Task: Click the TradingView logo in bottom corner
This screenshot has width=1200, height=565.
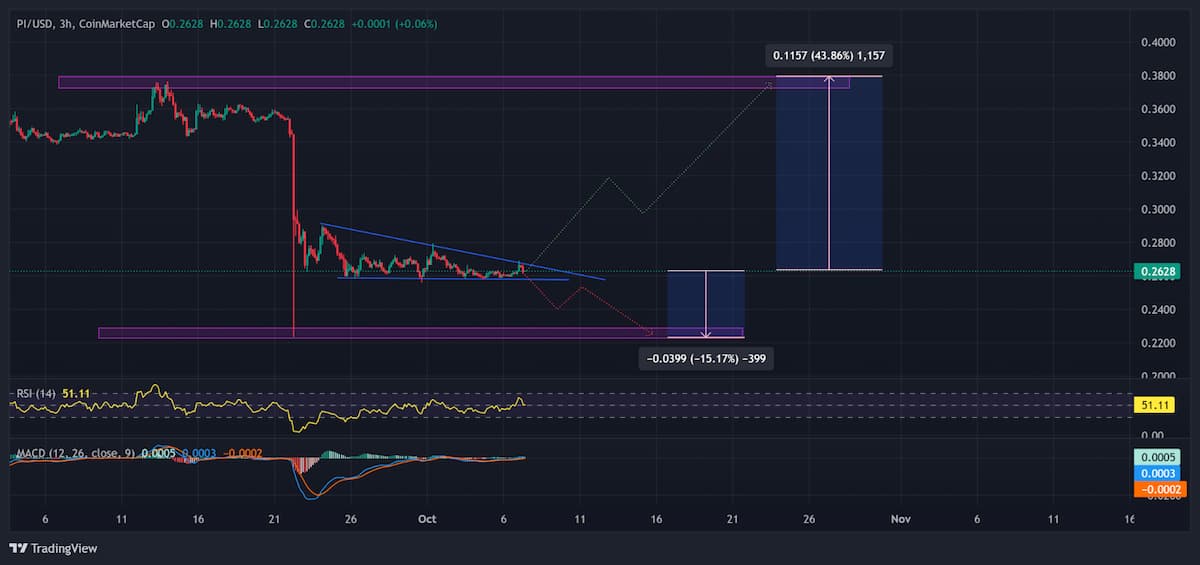Action: (x=52, y=548)
